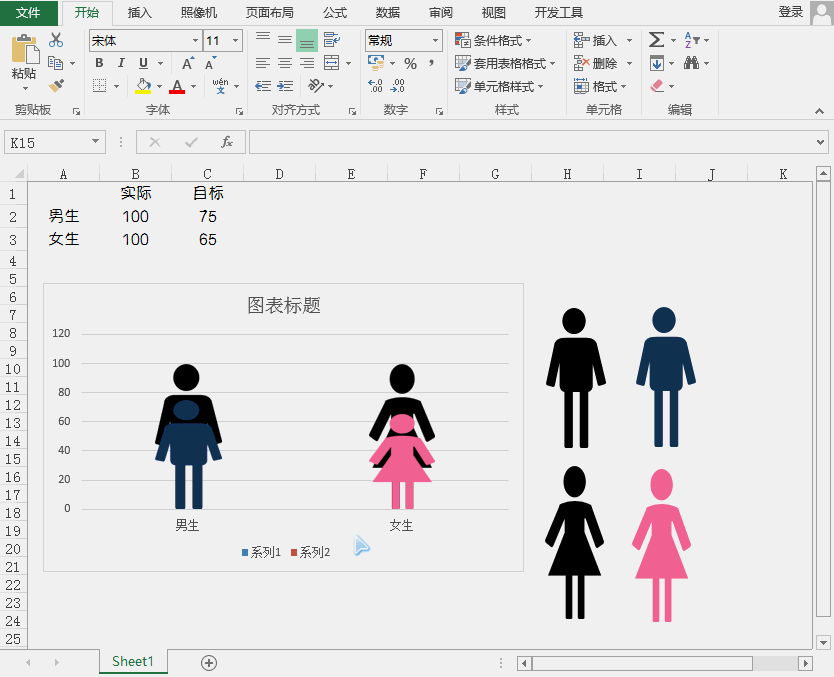Image resolution: width=834 pixels, height=677 pixels.
Task: Click the wén phonetic guide icon
Action: tap(220, 86)
